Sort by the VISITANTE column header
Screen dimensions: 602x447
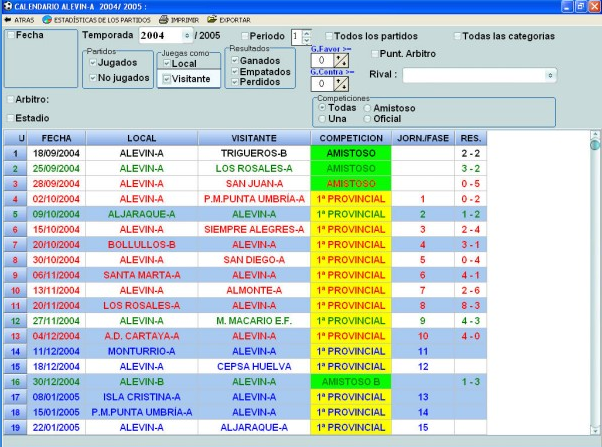pos(254,138)
